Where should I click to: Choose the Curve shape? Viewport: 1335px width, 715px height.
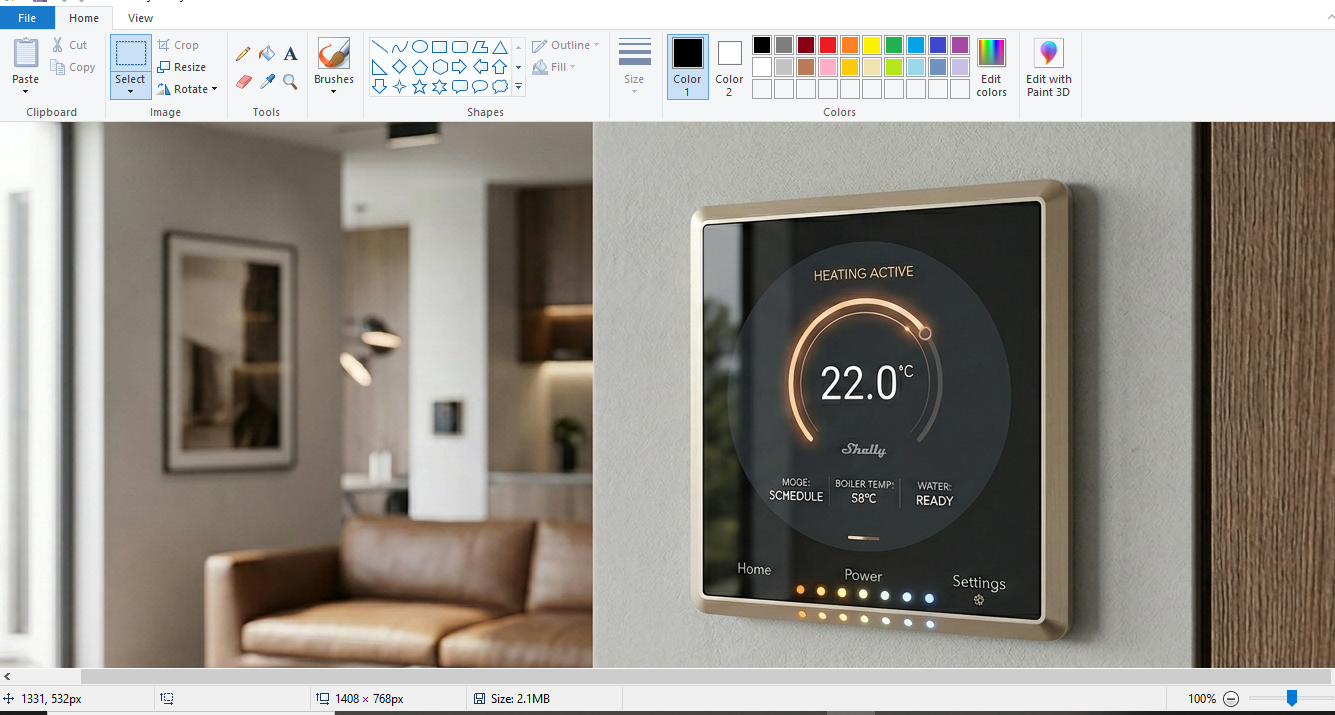(x=400, y=47)
